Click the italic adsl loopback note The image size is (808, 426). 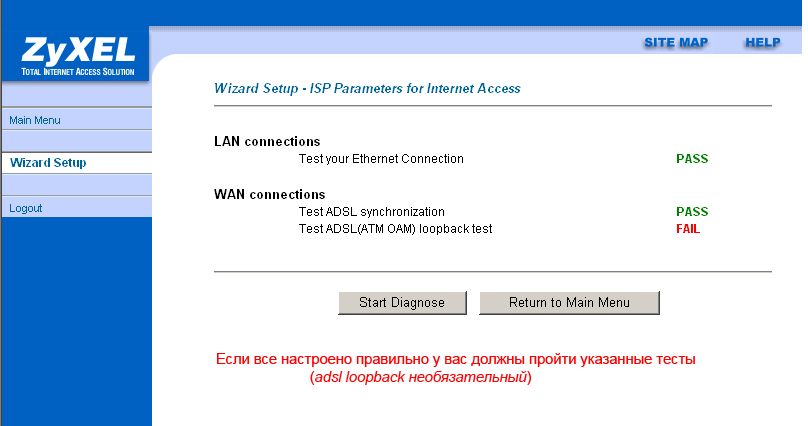click(x=420, y=377)
